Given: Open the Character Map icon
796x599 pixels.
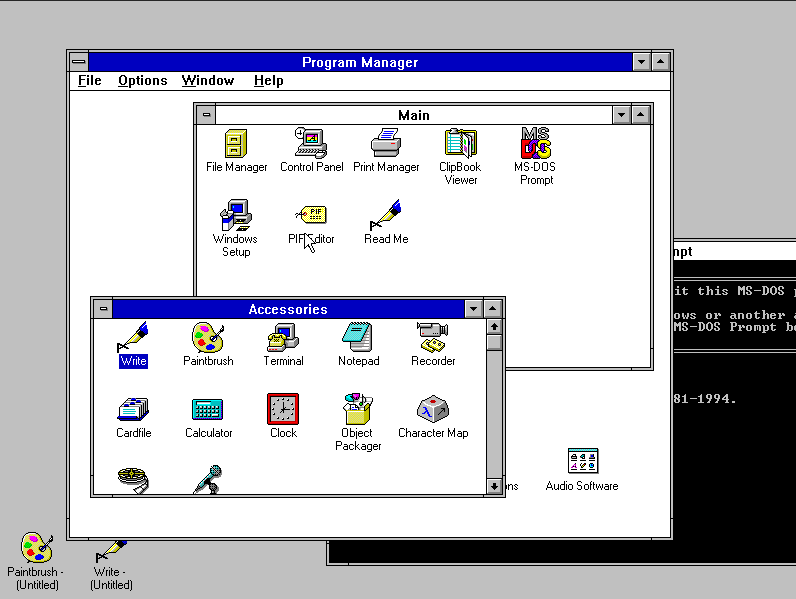Looking at the screenshot, I should coord(433,410).
